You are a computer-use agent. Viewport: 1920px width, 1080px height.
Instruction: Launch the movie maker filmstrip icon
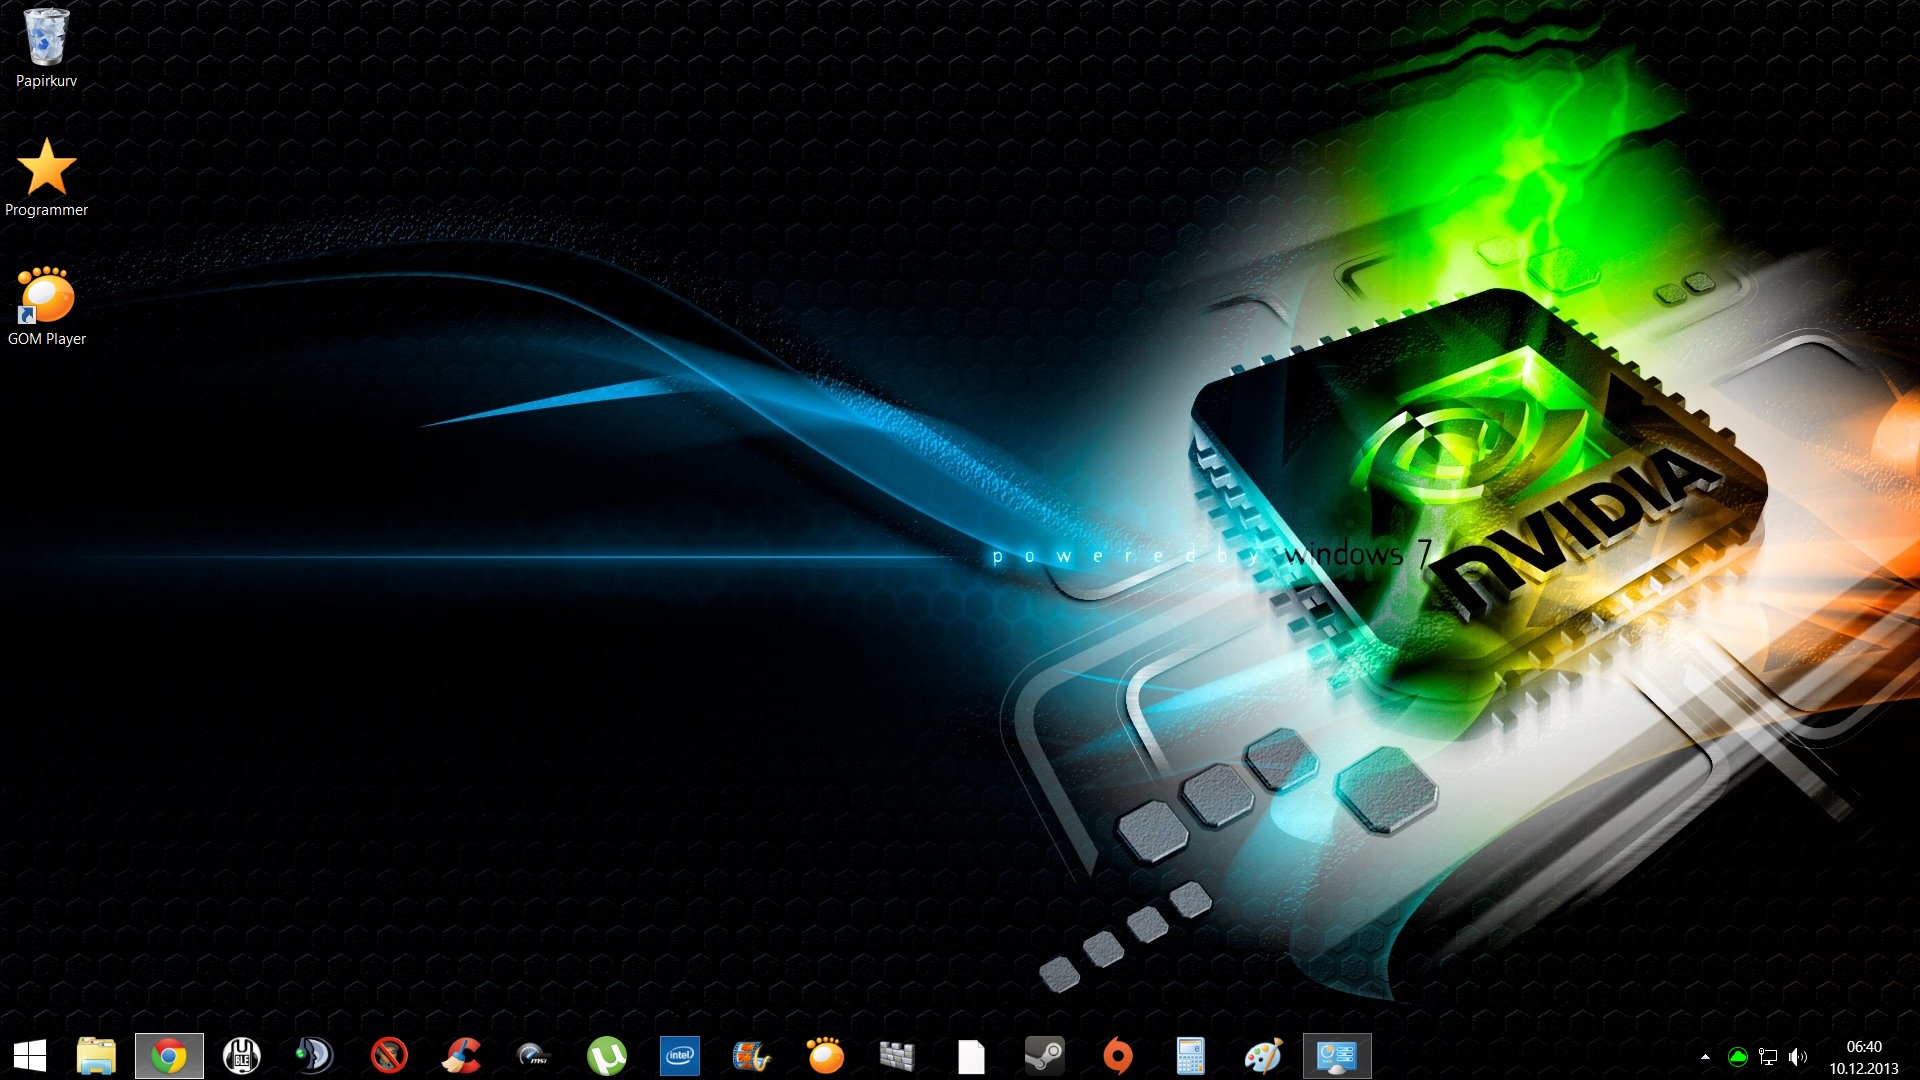[x=752, y=1056]
